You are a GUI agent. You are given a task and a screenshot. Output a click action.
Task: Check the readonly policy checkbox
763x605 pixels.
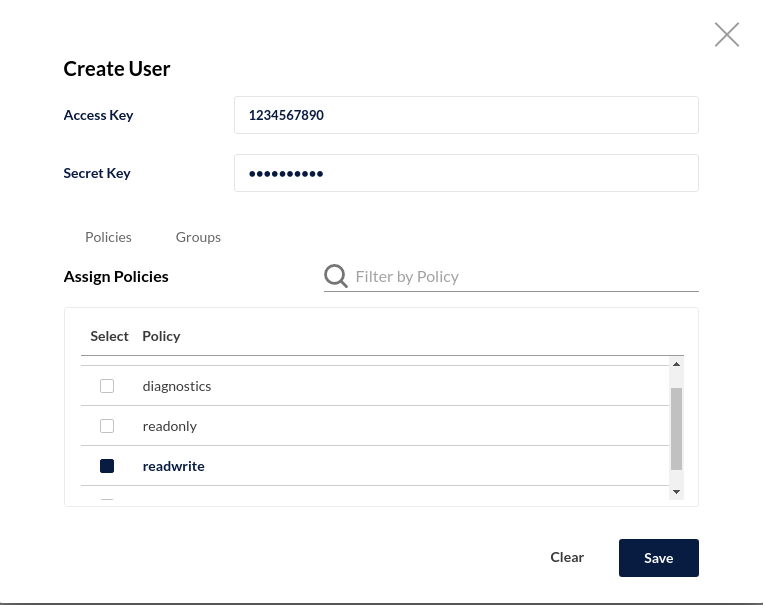[x=107, y=426]
